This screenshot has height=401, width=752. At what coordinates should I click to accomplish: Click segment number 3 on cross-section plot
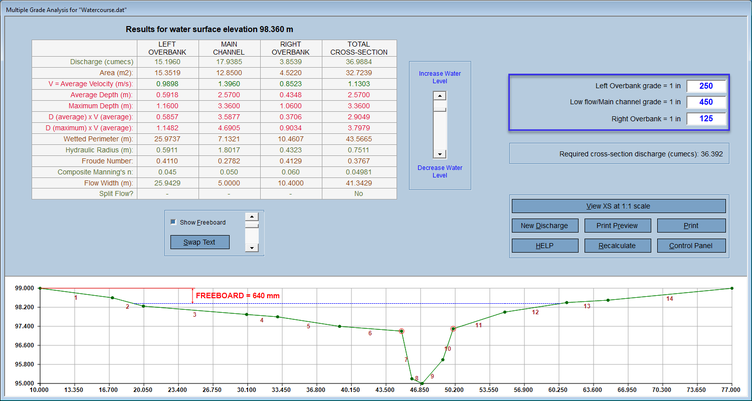coord(195,315)
